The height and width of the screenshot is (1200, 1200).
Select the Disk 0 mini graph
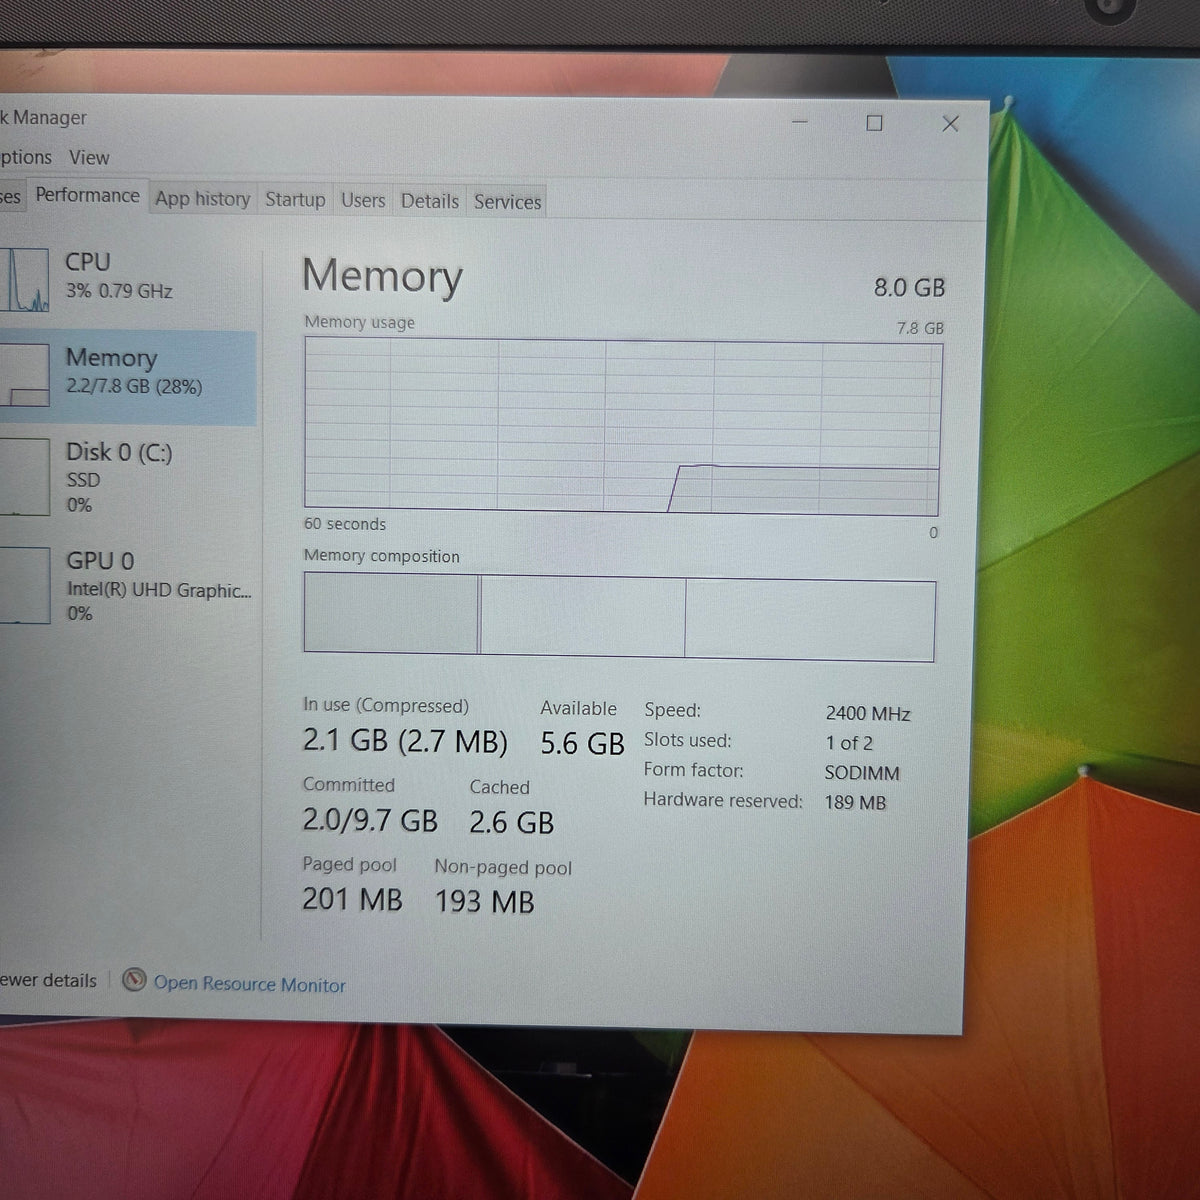point(24,477)
